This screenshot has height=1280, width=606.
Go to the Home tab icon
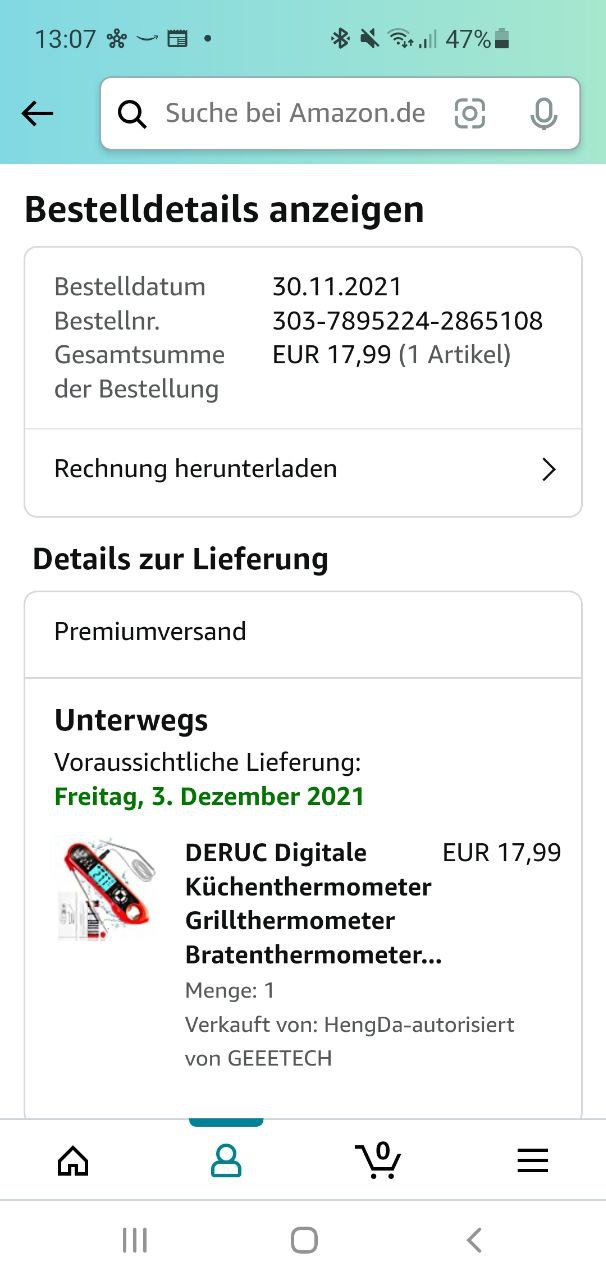click(73, 1160)
